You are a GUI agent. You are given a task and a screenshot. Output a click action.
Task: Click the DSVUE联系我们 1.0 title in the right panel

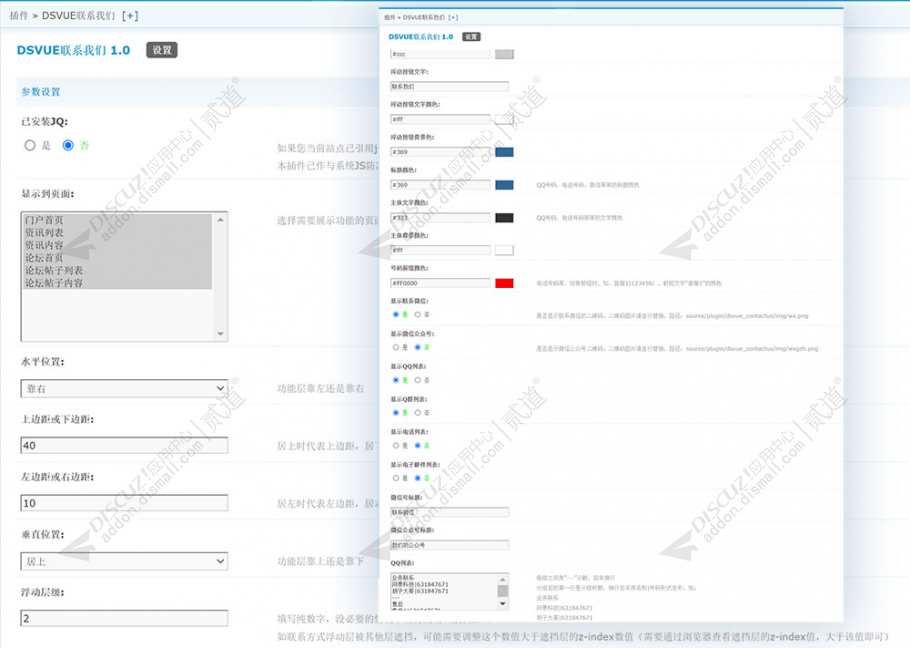421,37
